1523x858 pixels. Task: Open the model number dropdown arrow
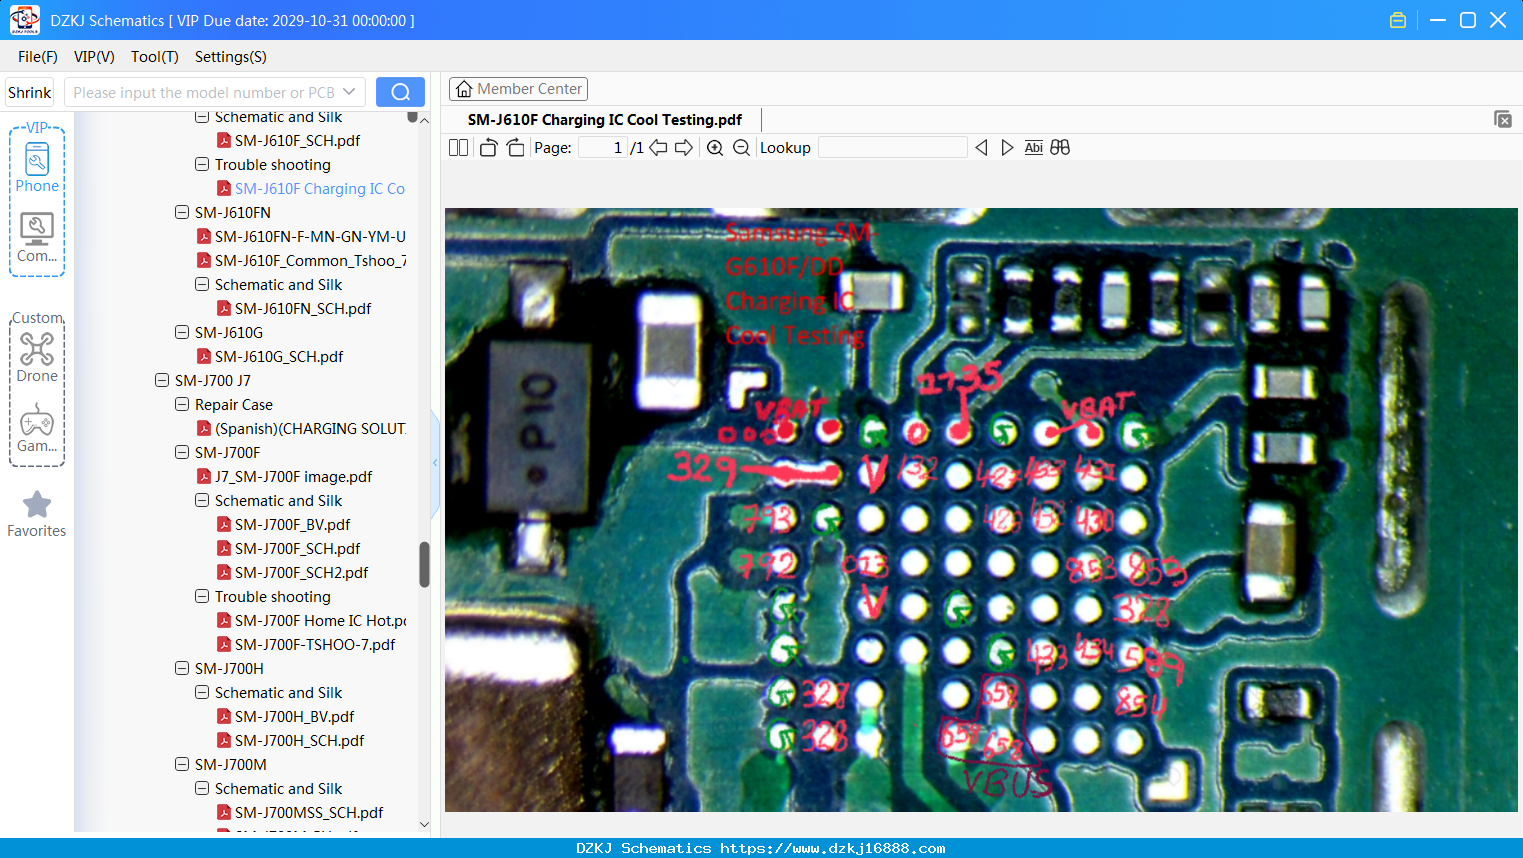[349, 92]
